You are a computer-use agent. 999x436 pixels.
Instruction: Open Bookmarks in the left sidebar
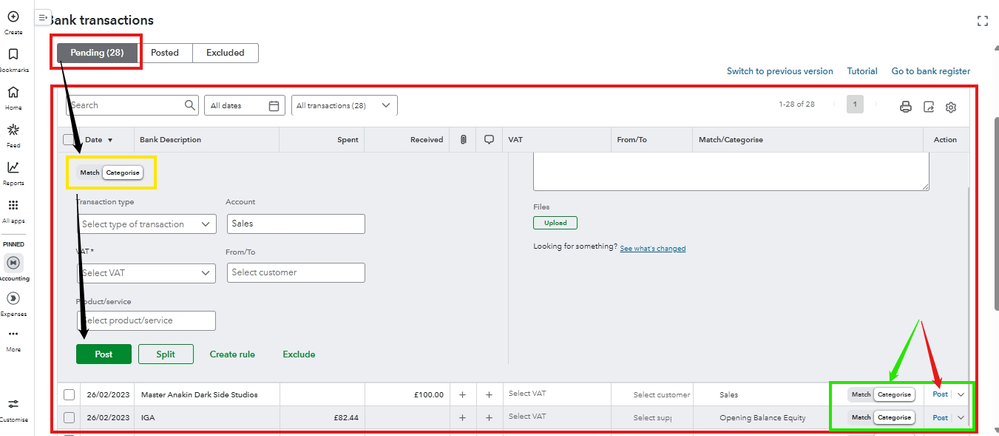click(x=13, y=54)
